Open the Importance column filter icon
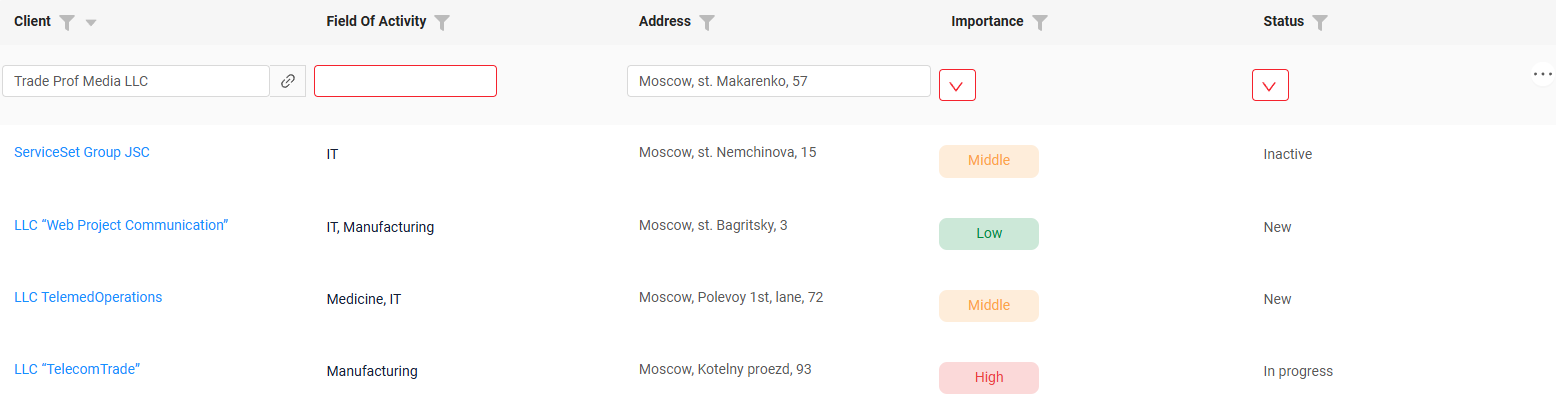Screen dimensions: 1556x399 pyautogui.click(x=1040, y=22)
